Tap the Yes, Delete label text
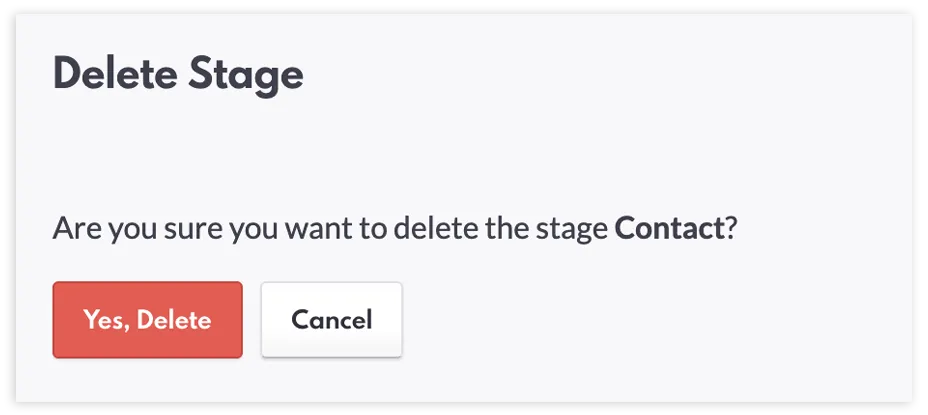 pos(147,320)
